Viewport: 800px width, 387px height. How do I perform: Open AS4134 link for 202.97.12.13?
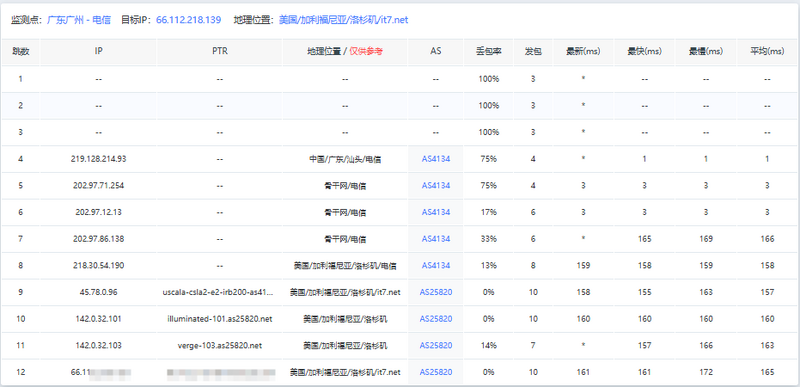436,212
